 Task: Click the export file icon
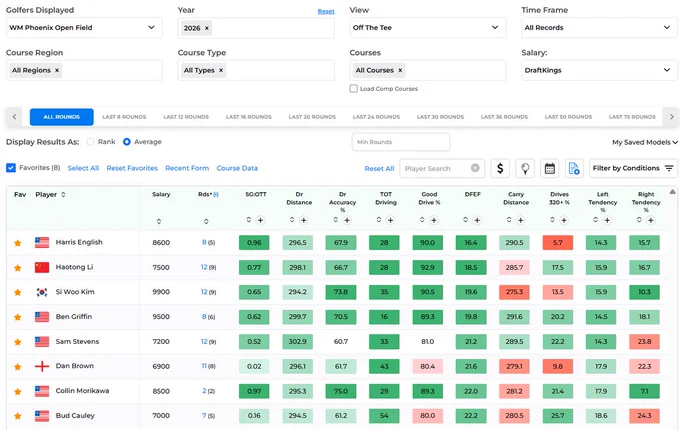tap(574, 168)
